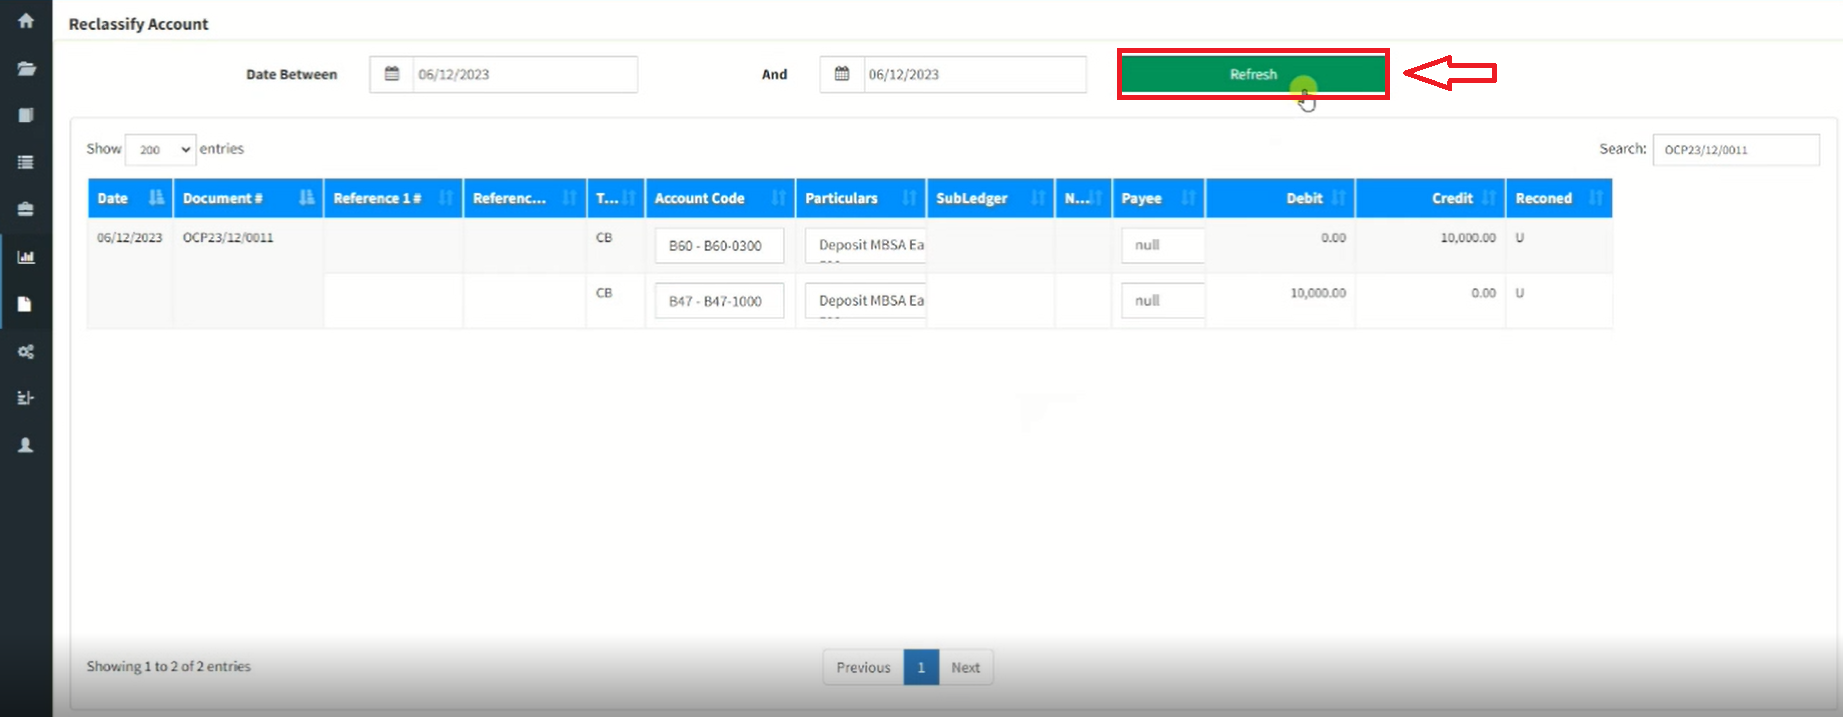Click the Home icon in sidebar
This screenshot has width=1843, height=717.
click(26, 21)
